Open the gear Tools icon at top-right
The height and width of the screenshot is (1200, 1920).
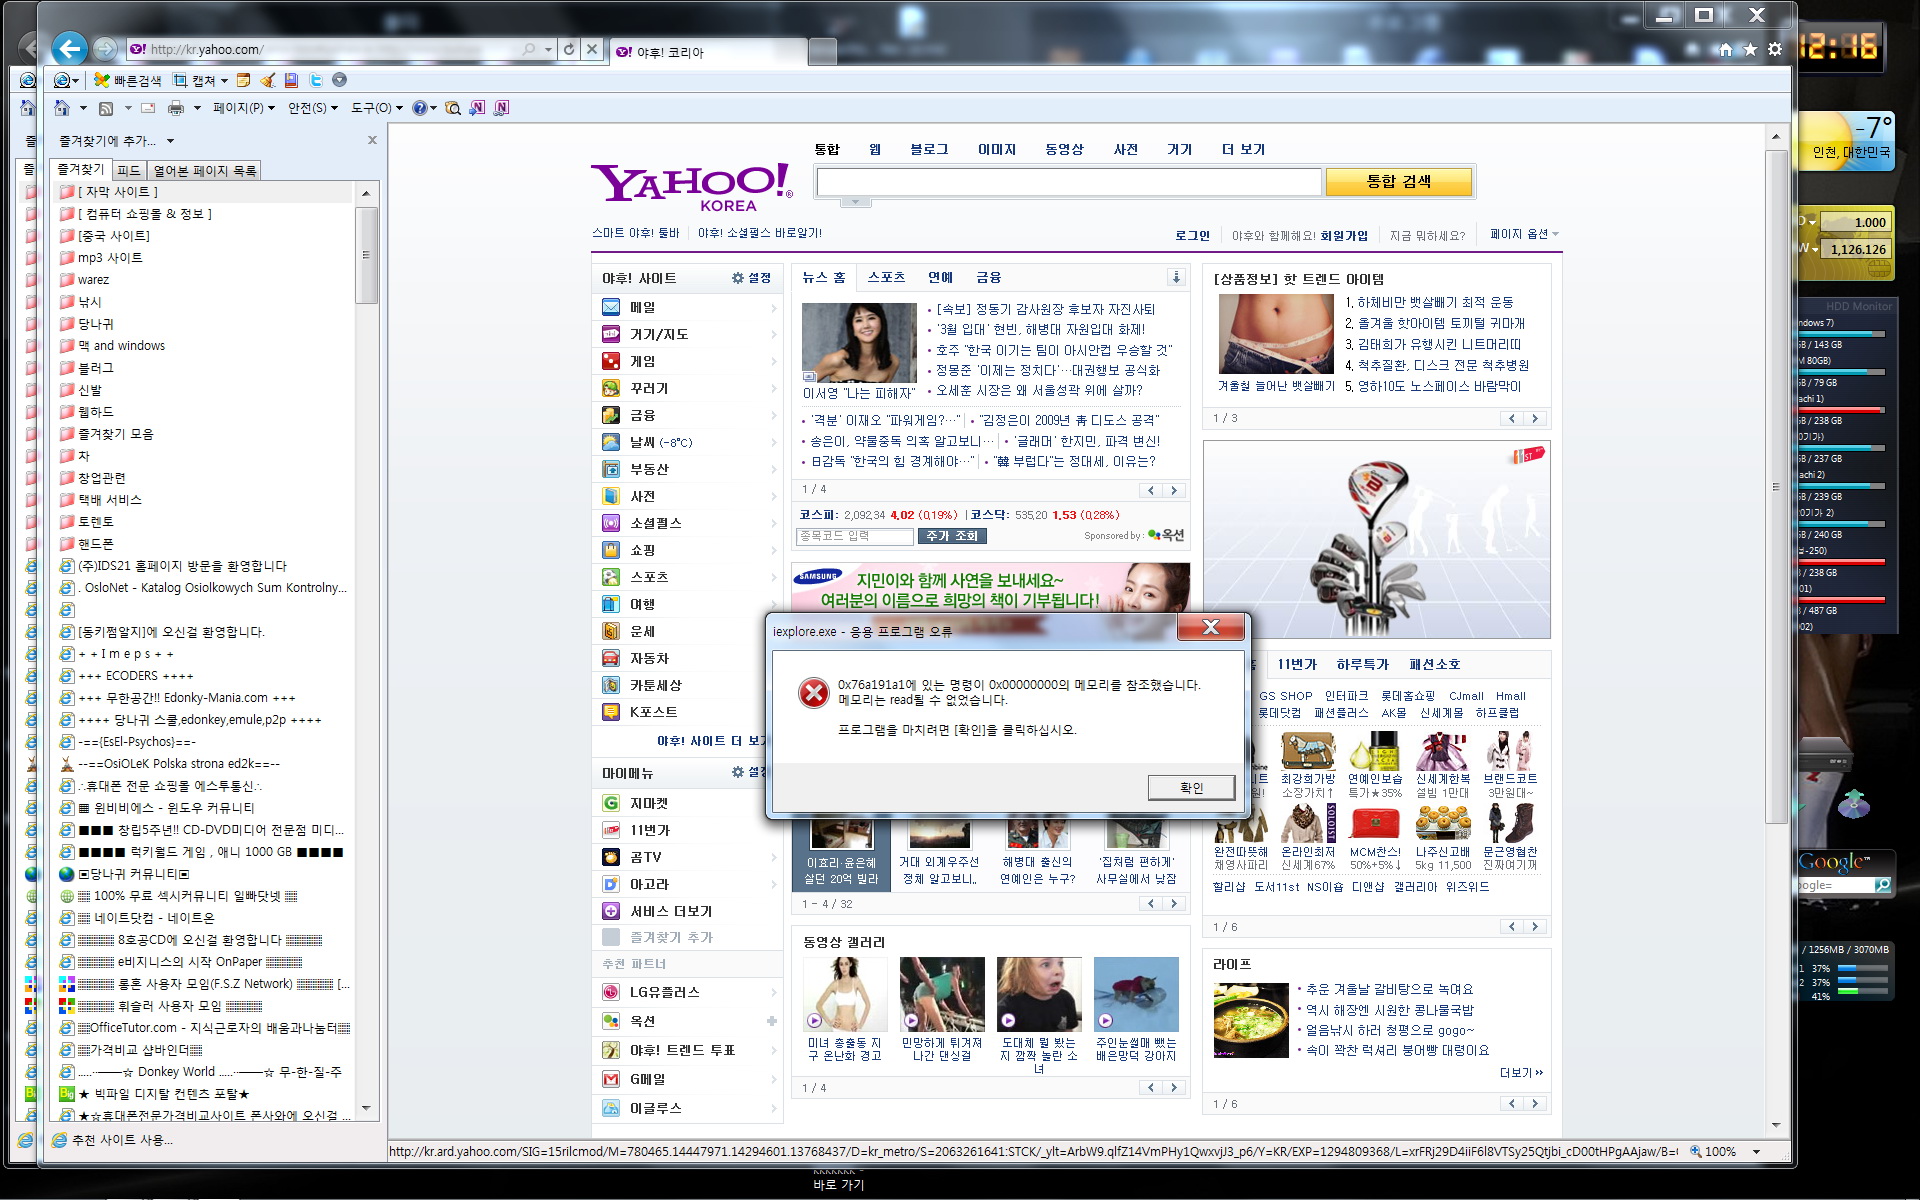click(1775, 50)
